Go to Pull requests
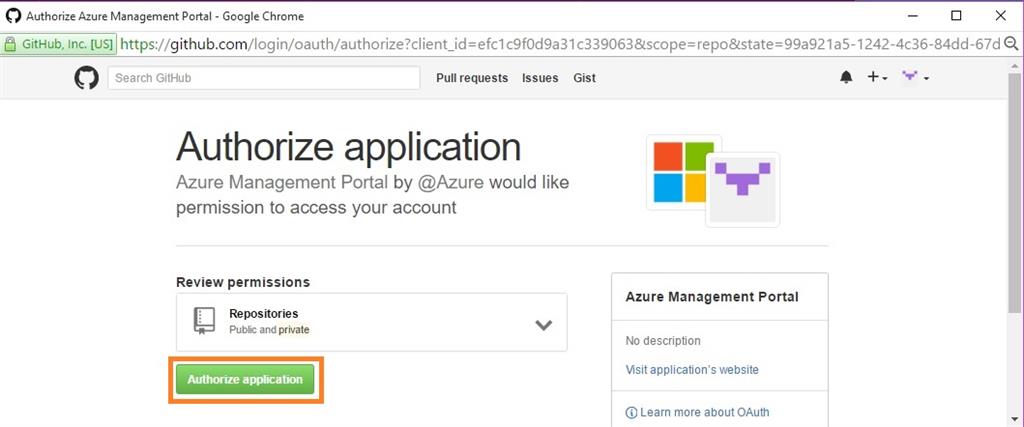The width and height of the screenshot is (1024, 427). (x=472, y=78)
